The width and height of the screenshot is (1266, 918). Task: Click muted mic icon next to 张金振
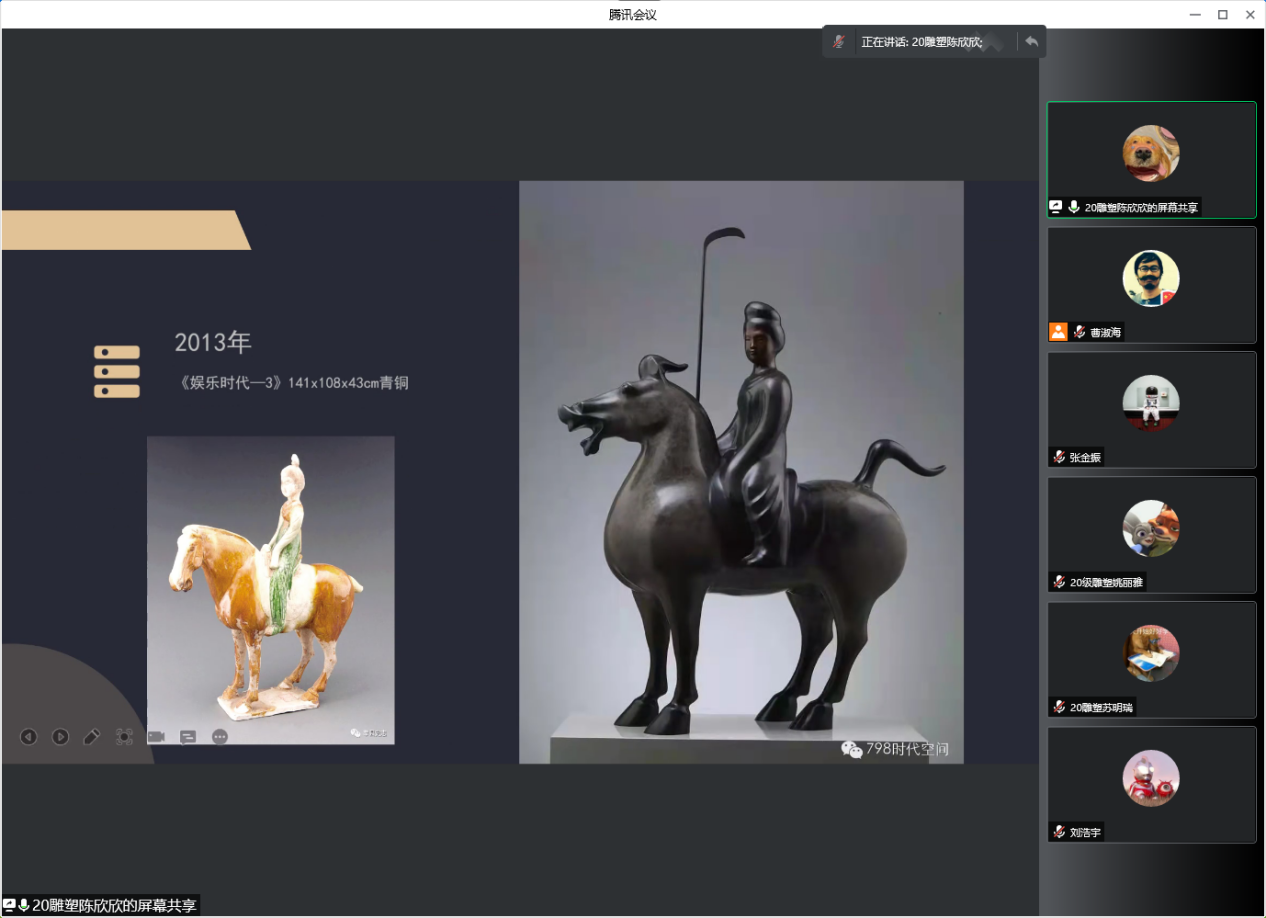(1059, 457)
